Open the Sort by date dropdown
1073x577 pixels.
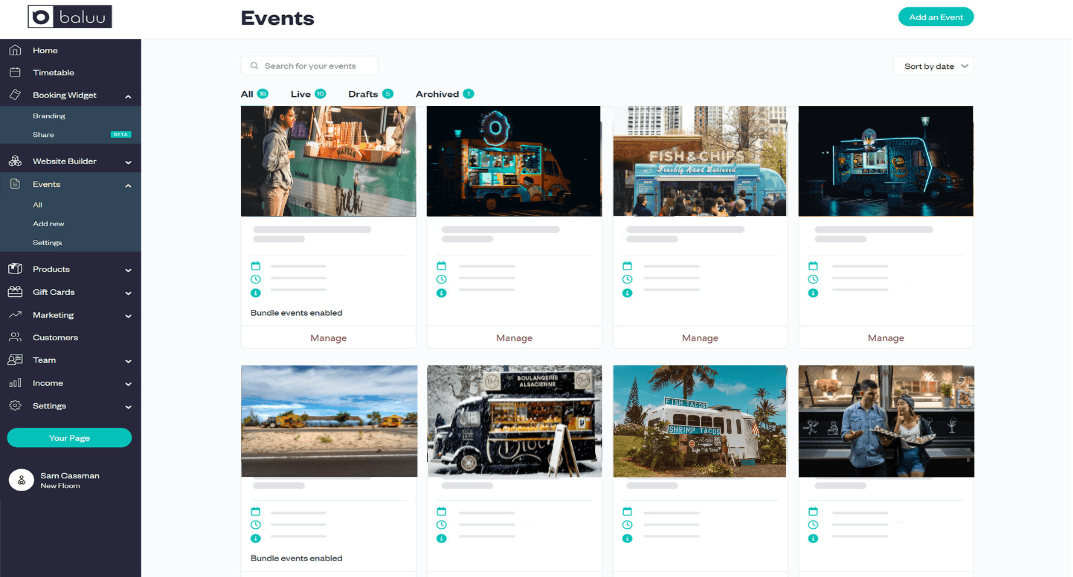tap(933, 66)
